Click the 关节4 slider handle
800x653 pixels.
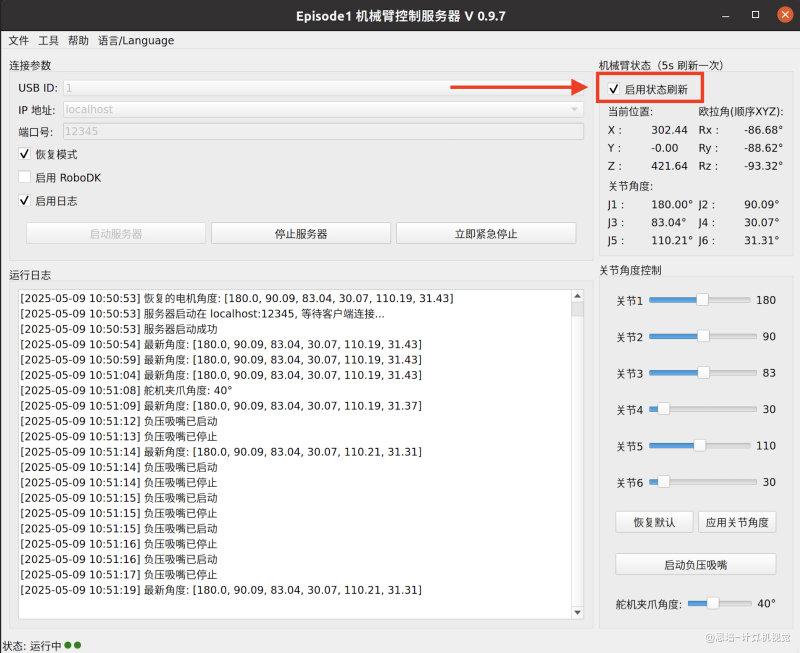[663, 409]
